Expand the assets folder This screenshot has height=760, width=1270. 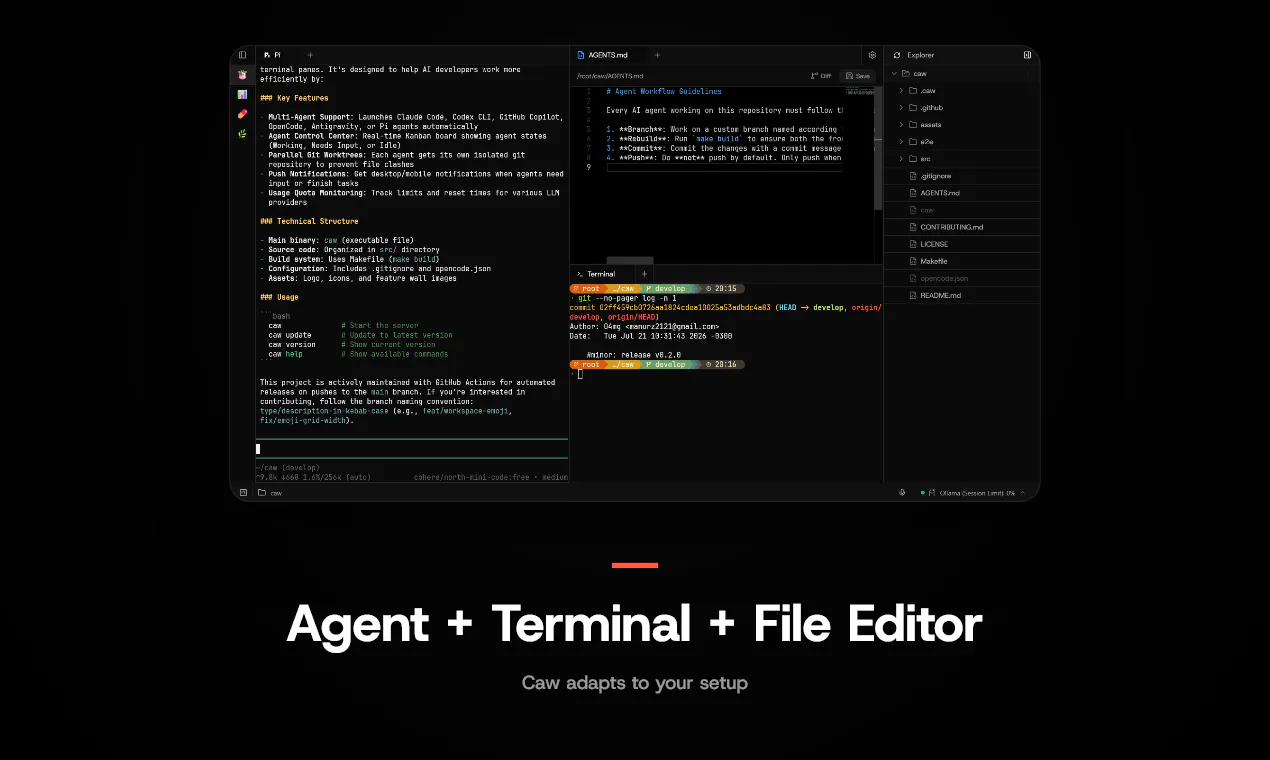tap(962, 125)
